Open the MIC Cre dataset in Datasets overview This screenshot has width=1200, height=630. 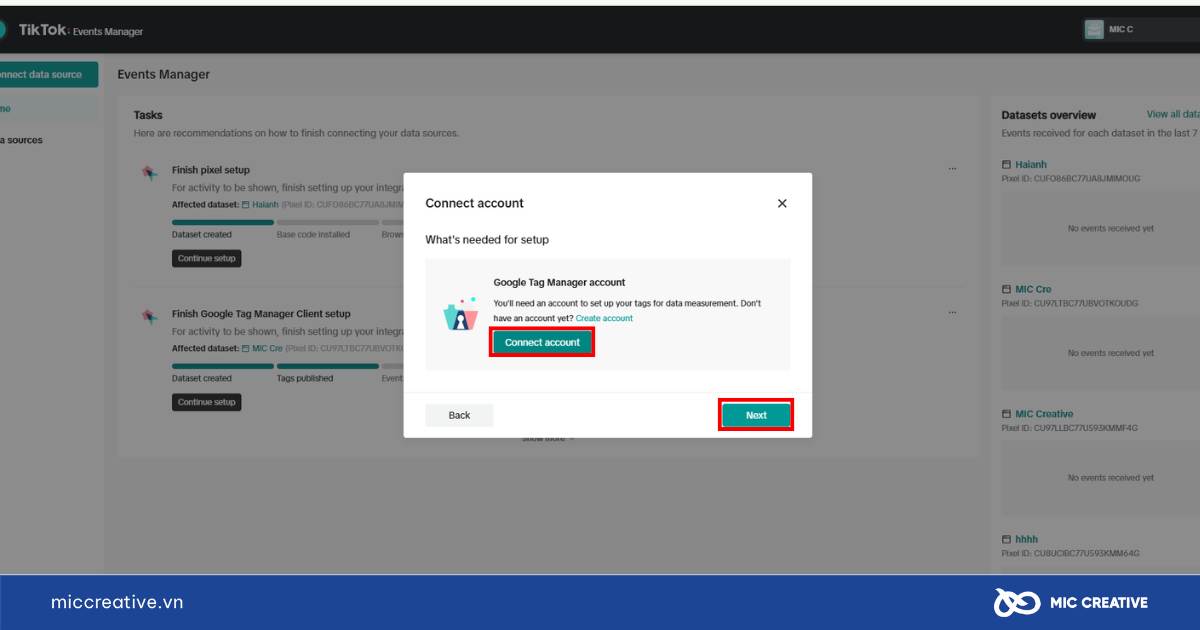tap(1033, 289)
